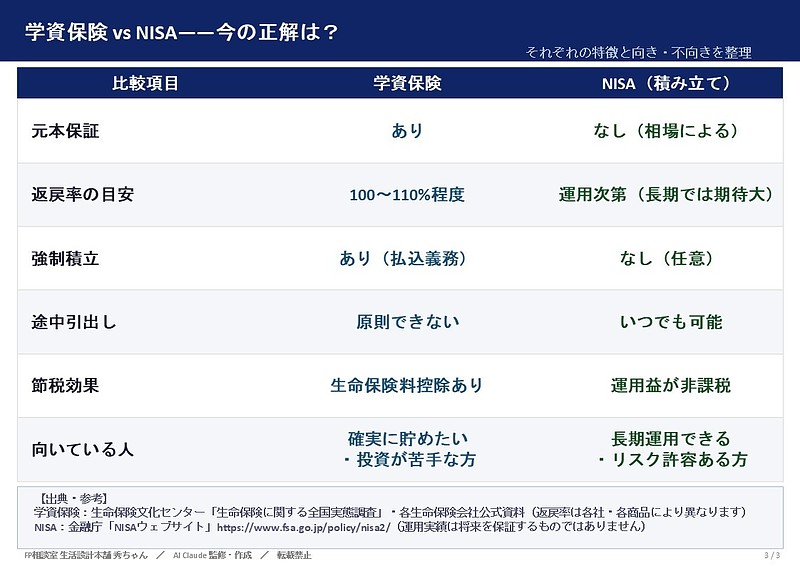Screen dimensions: 800x566
Task: Select the 運用益が非課税 cell
Action: coord(671,385)
